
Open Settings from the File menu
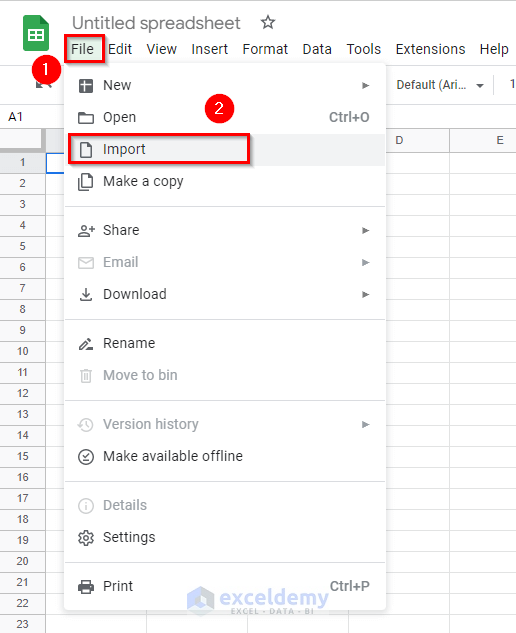[224, 538]
